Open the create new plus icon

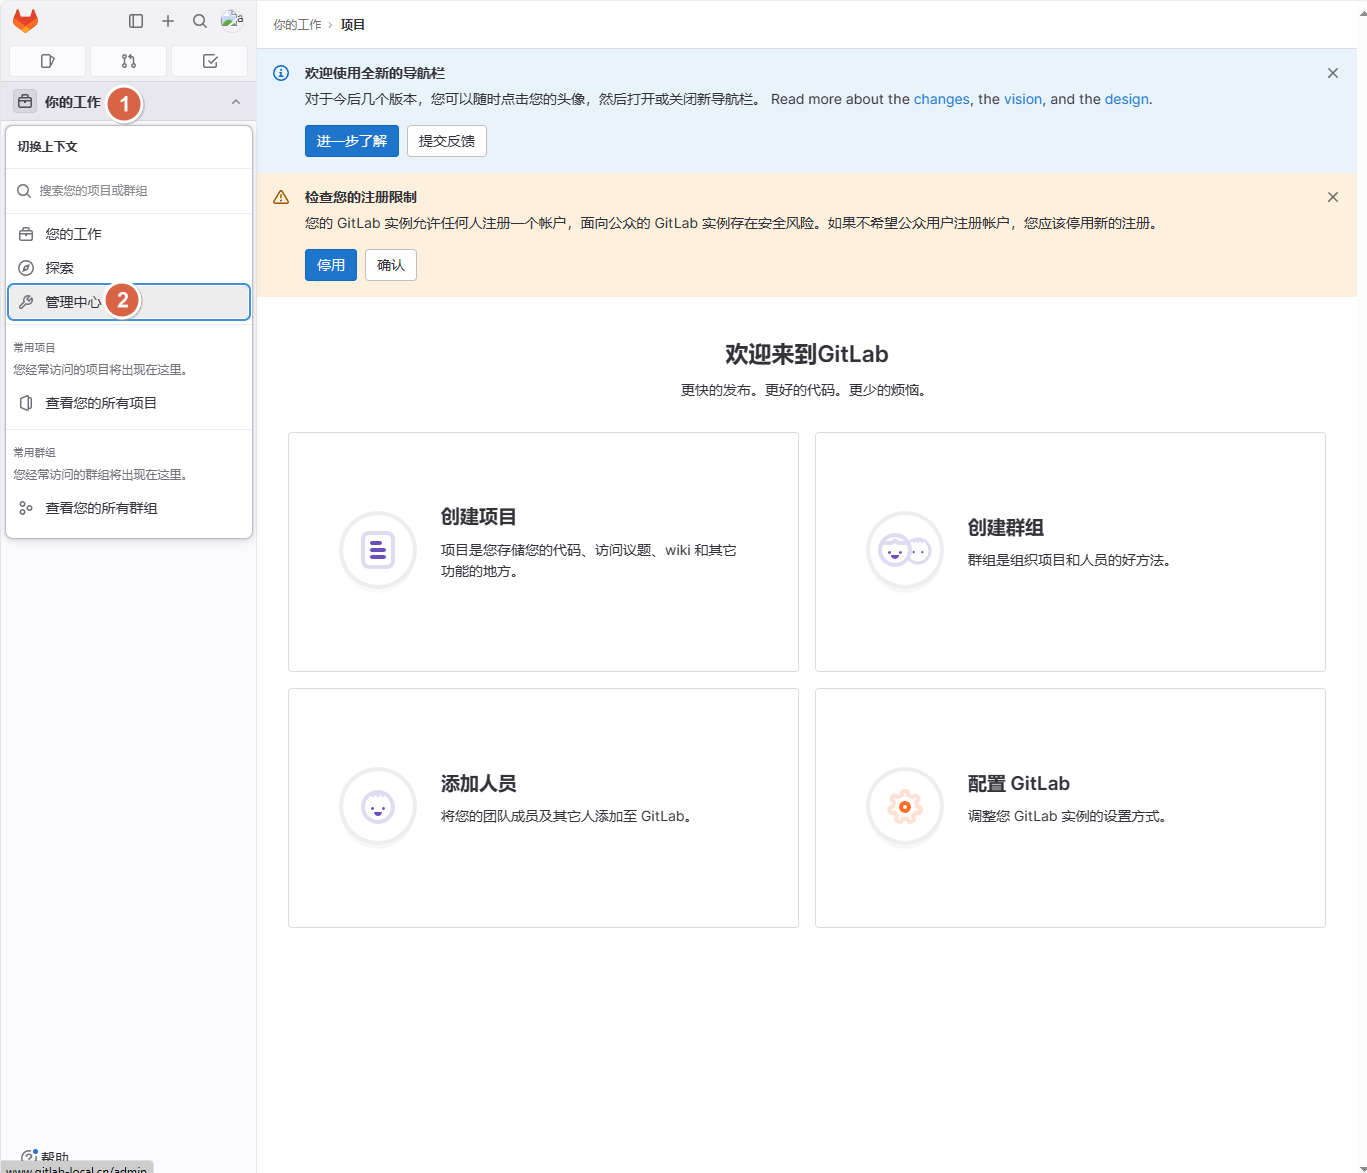[x=168, y=21]
